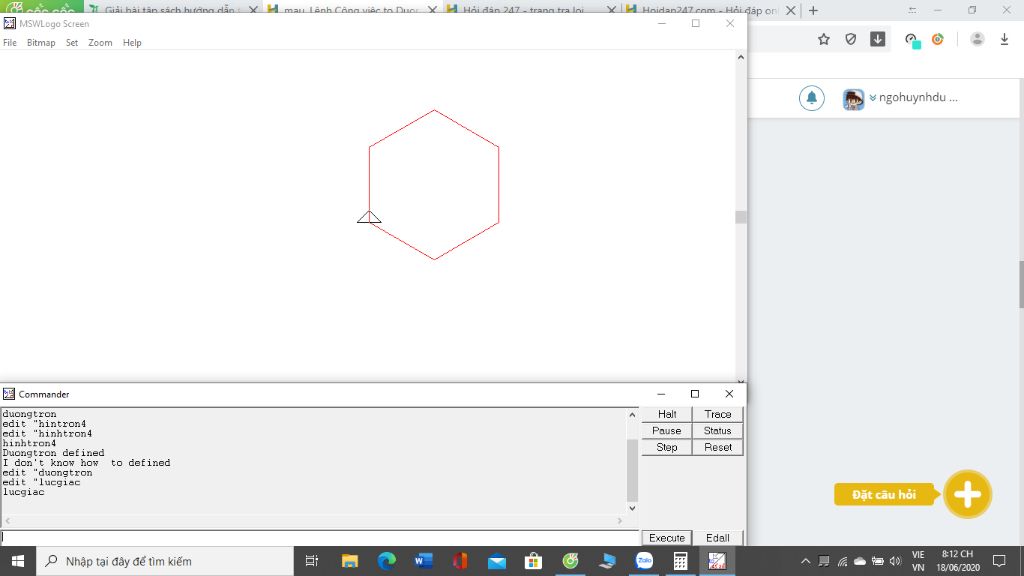The image size is (1024, 576).
Task: Click the Halt button in Commander
Action: coord(667,414)
